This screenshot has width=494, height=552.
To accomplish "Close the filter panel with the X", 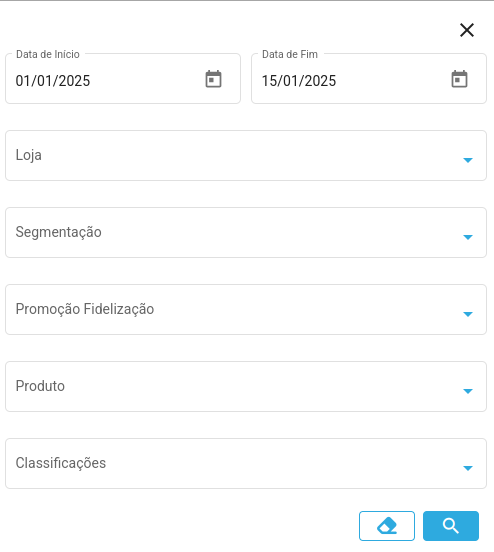I will [467, 30].
